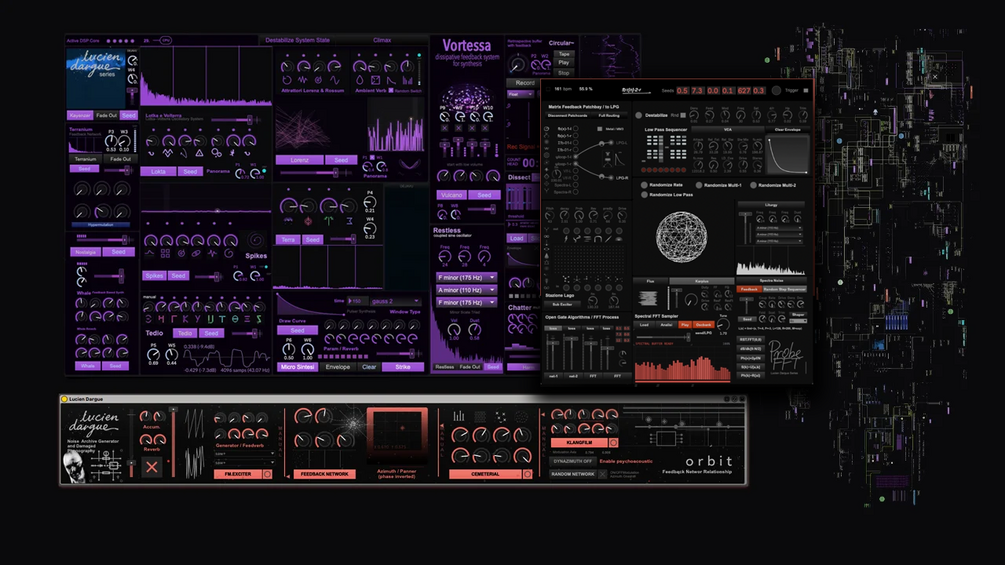
Task: Toggle the circle button beside FM.EXCITER in Orbit
Action: click(x=267, y=474)
